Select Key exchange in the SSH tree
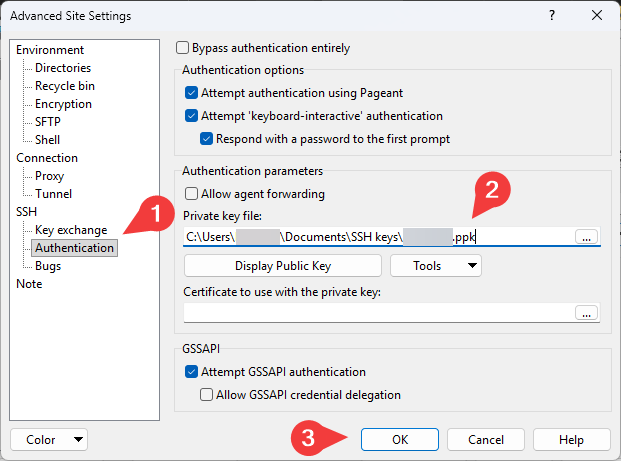Viewport: 621px width, 461px height. tap(70, 230)
